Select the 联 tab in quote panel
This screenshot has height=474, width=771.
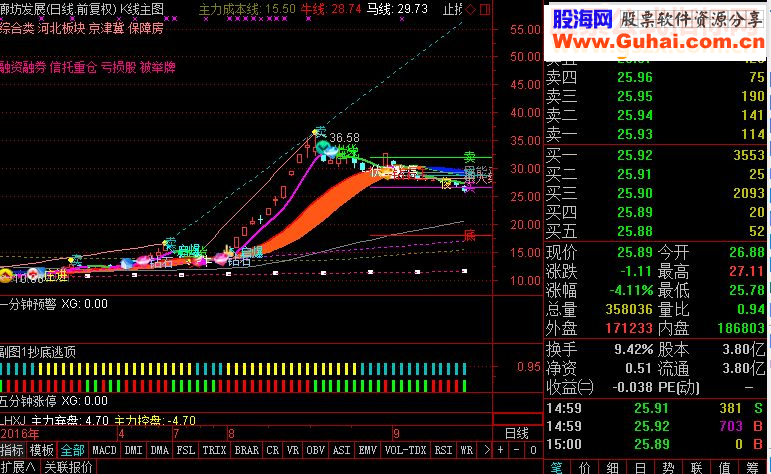point(696,468)
